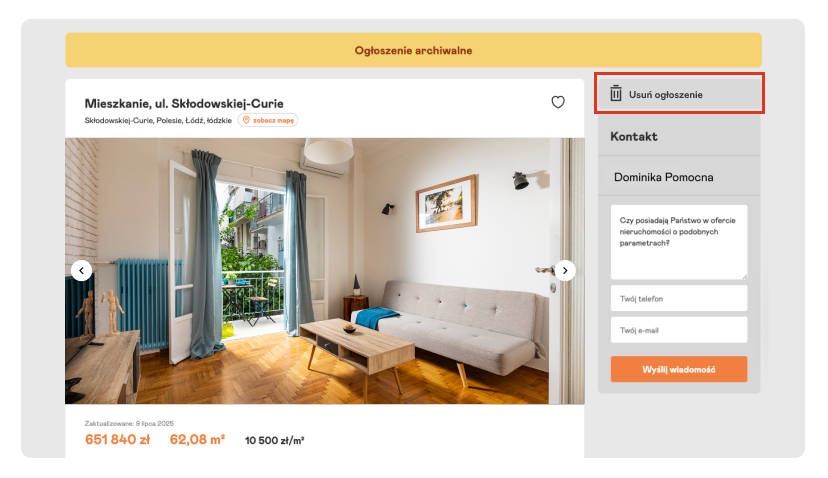Open the living room main photo

click(x=325, y=271)
